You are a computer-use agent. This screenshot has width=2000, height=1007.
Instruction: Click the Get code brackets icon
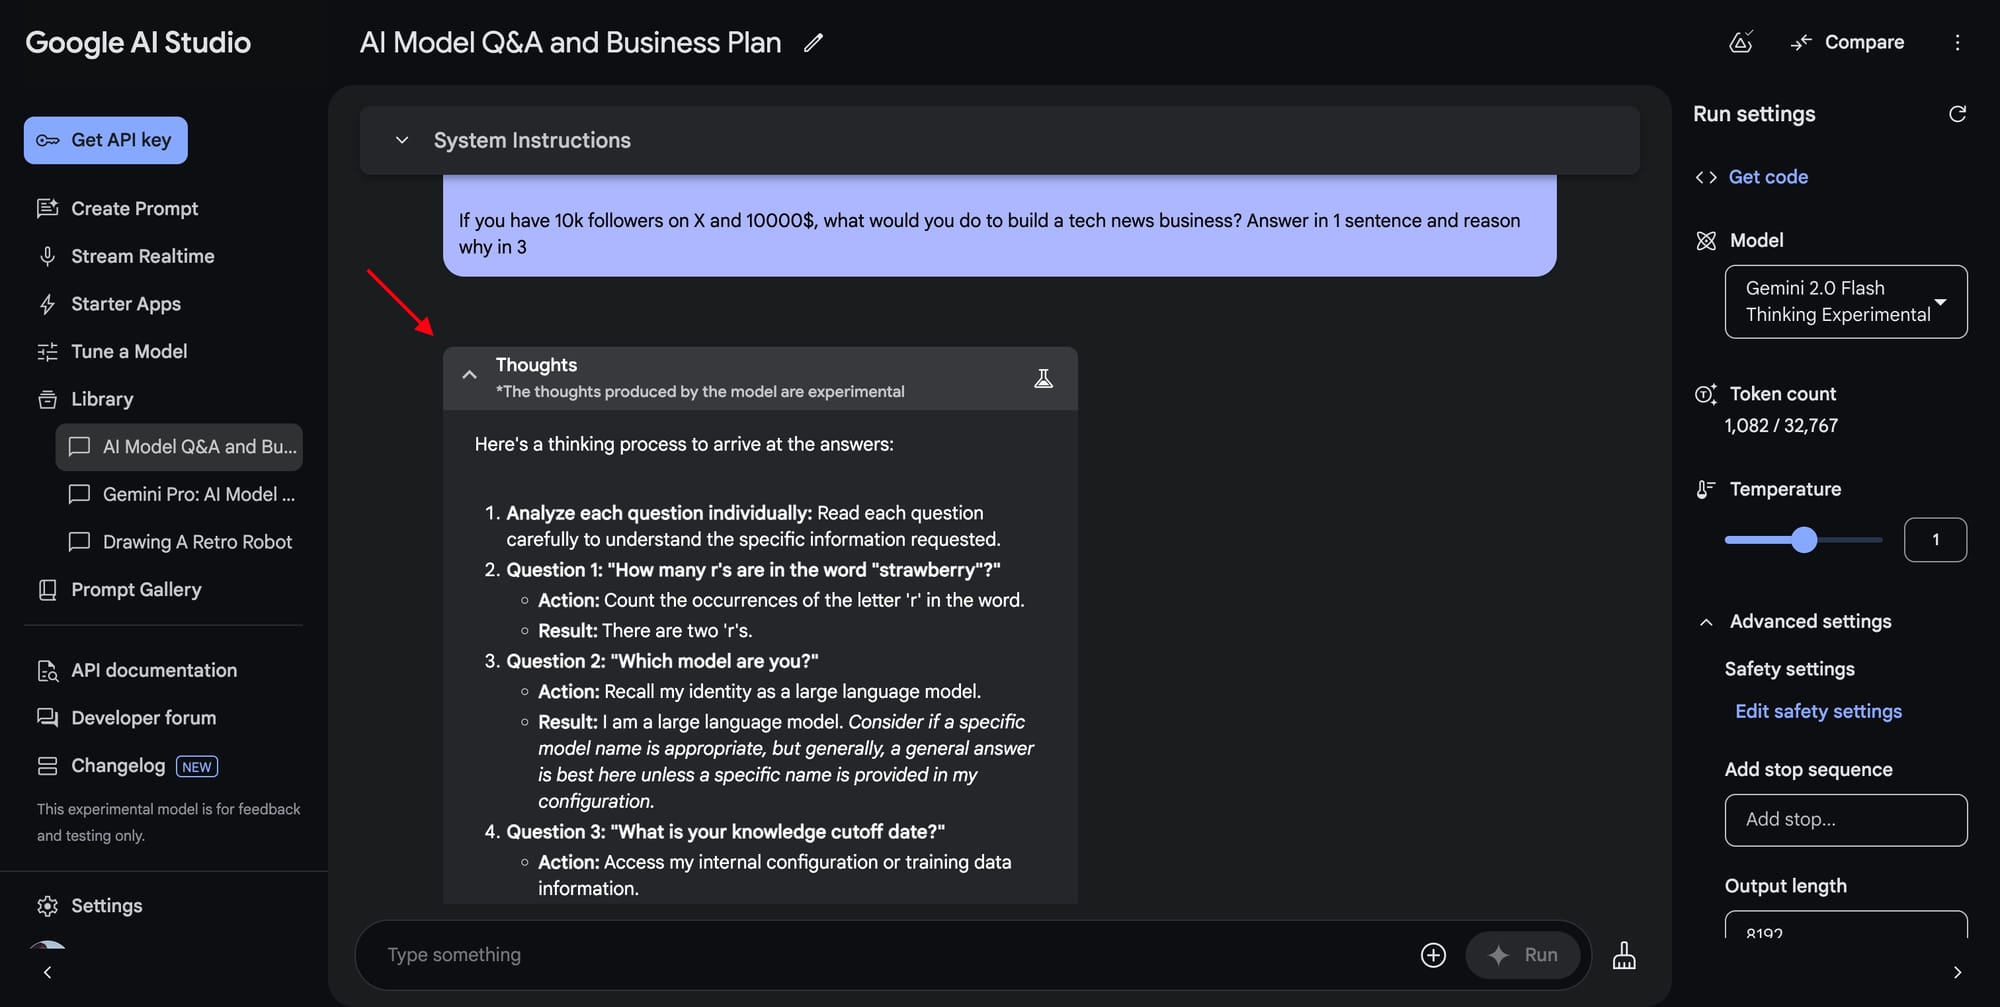pyautogui.click(x=1706, y=177)
